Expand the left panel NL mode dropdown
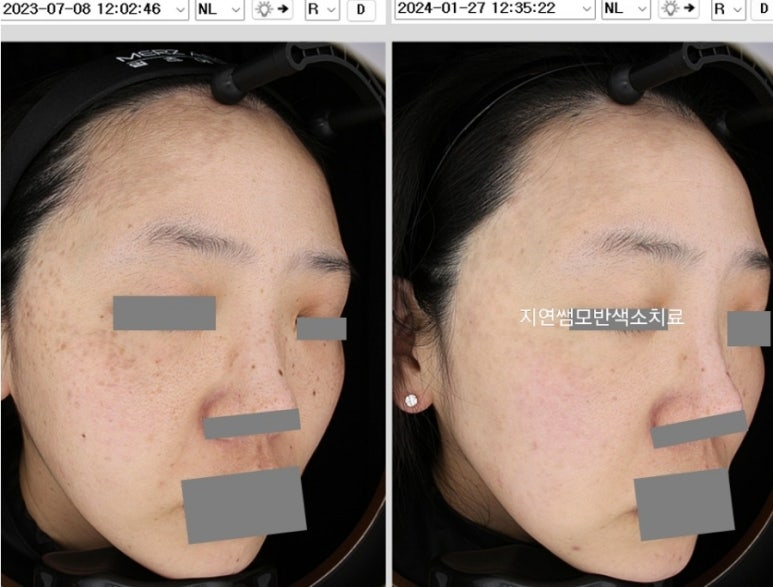This screenshot has width=773, height=587. point(219,10)
